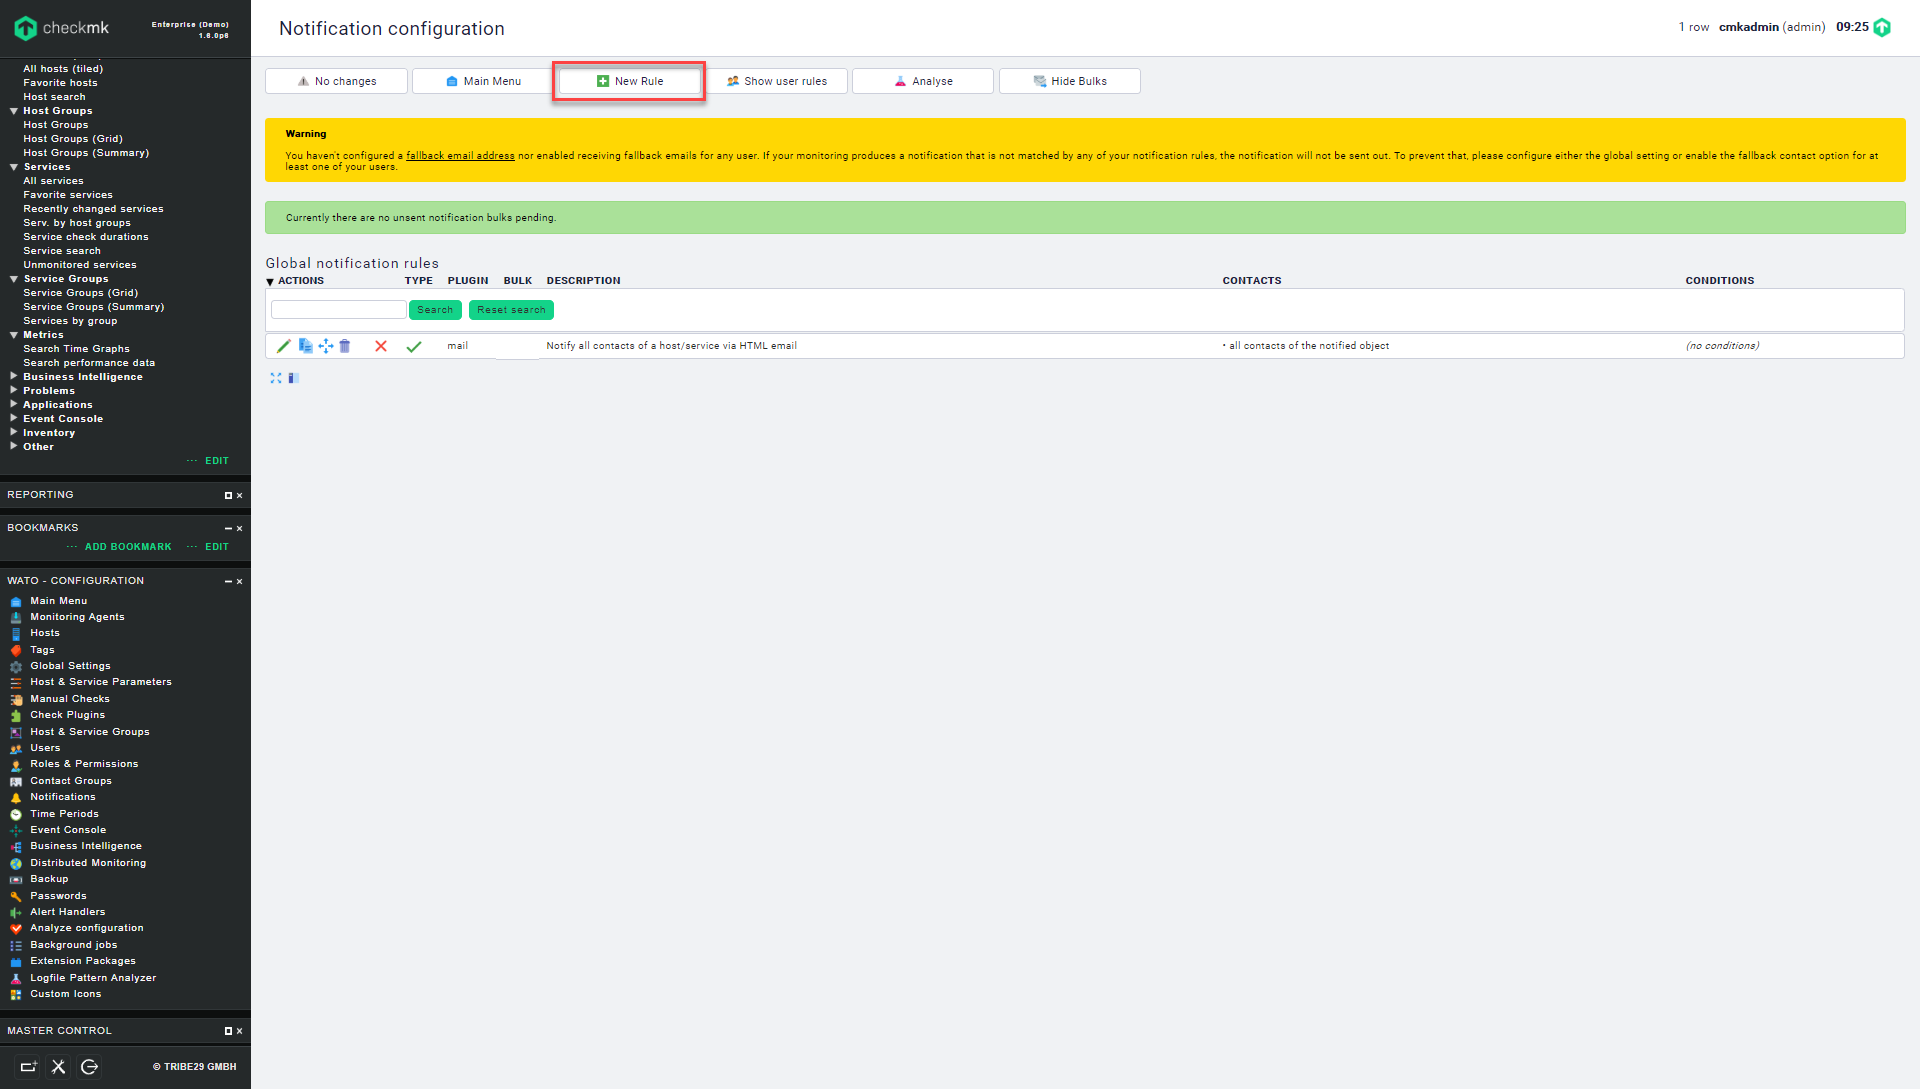Open Time Periods in WATO configuration menu
The image size is (1920, 1089).
click(x=64, y=814)
